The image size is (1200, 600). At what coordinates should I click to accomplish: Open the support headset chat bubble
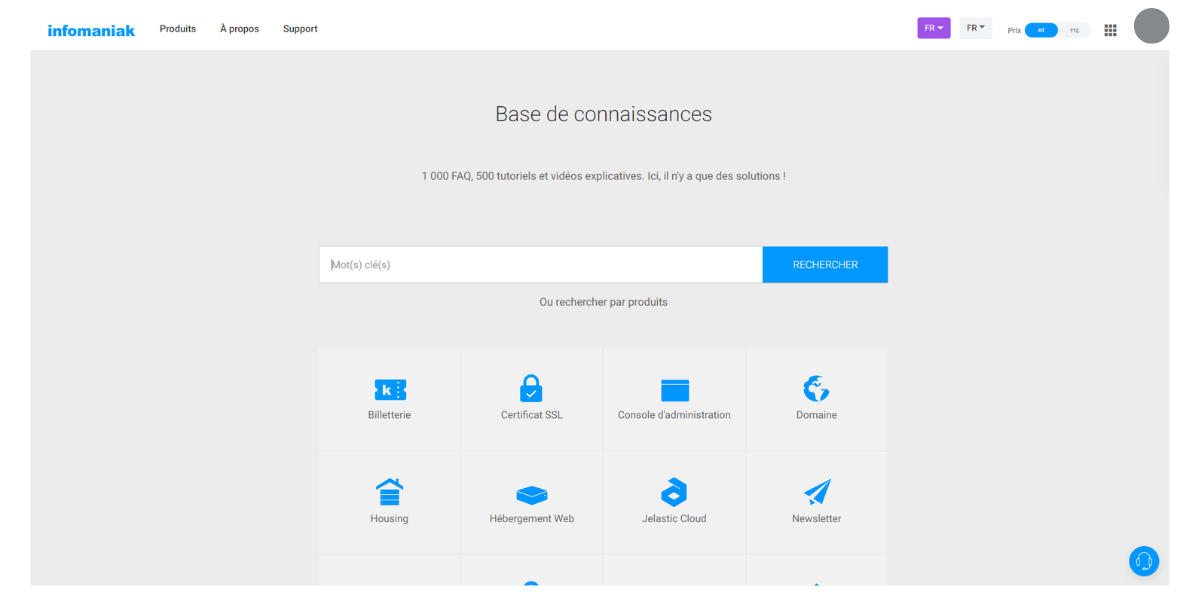(1144, 561)
